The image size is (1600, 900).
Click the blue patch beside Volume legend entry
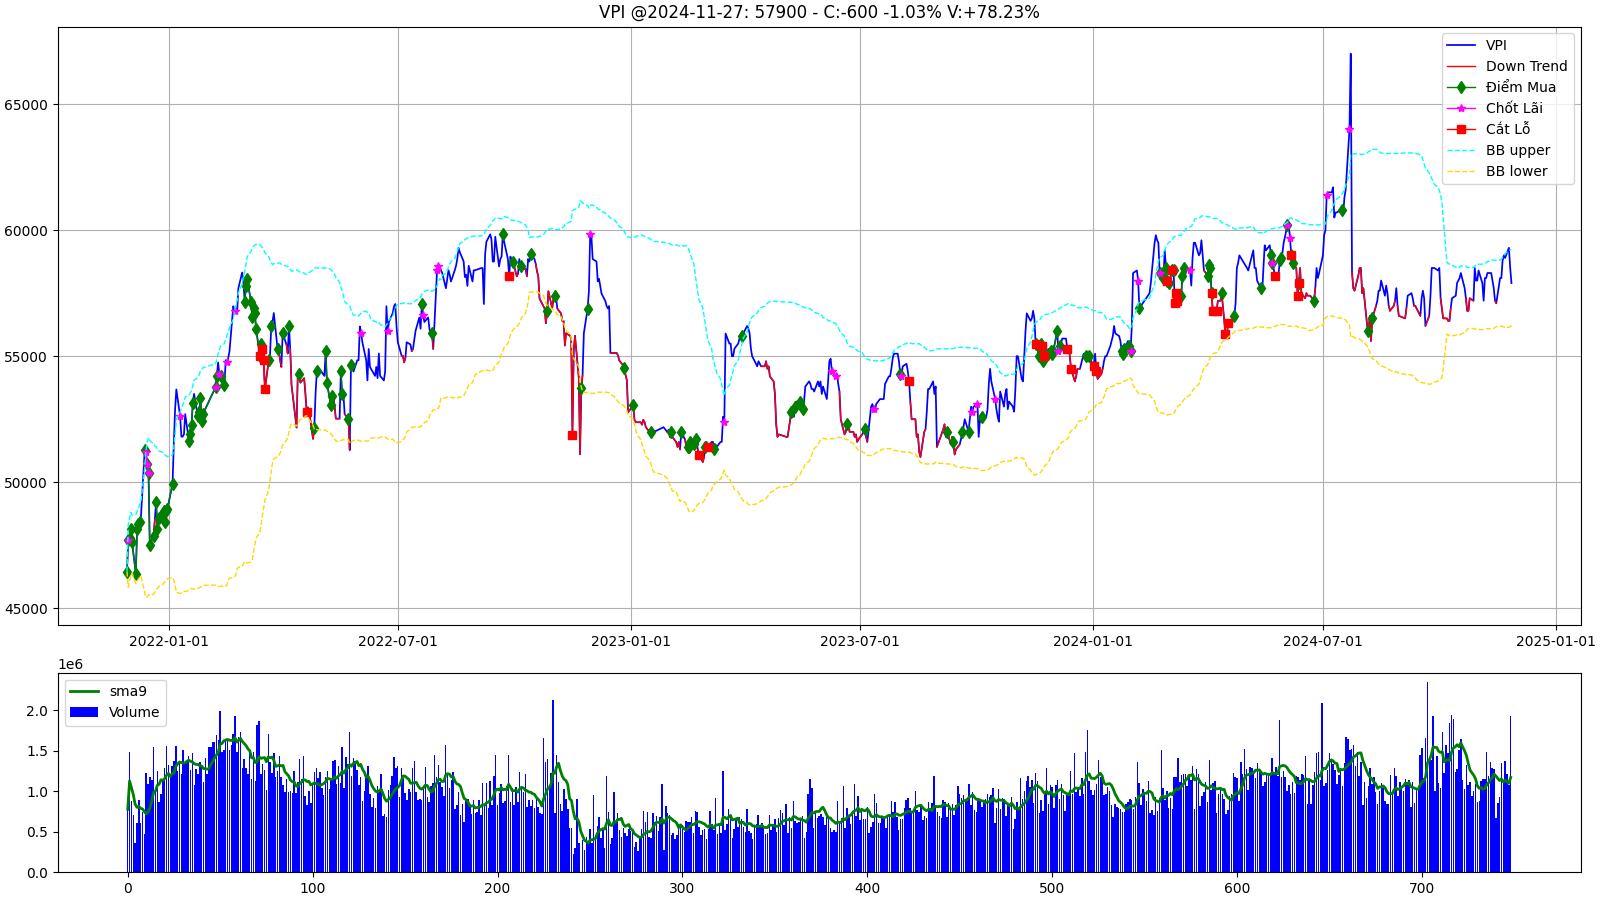pyautogui.click(x=84, y=712)
